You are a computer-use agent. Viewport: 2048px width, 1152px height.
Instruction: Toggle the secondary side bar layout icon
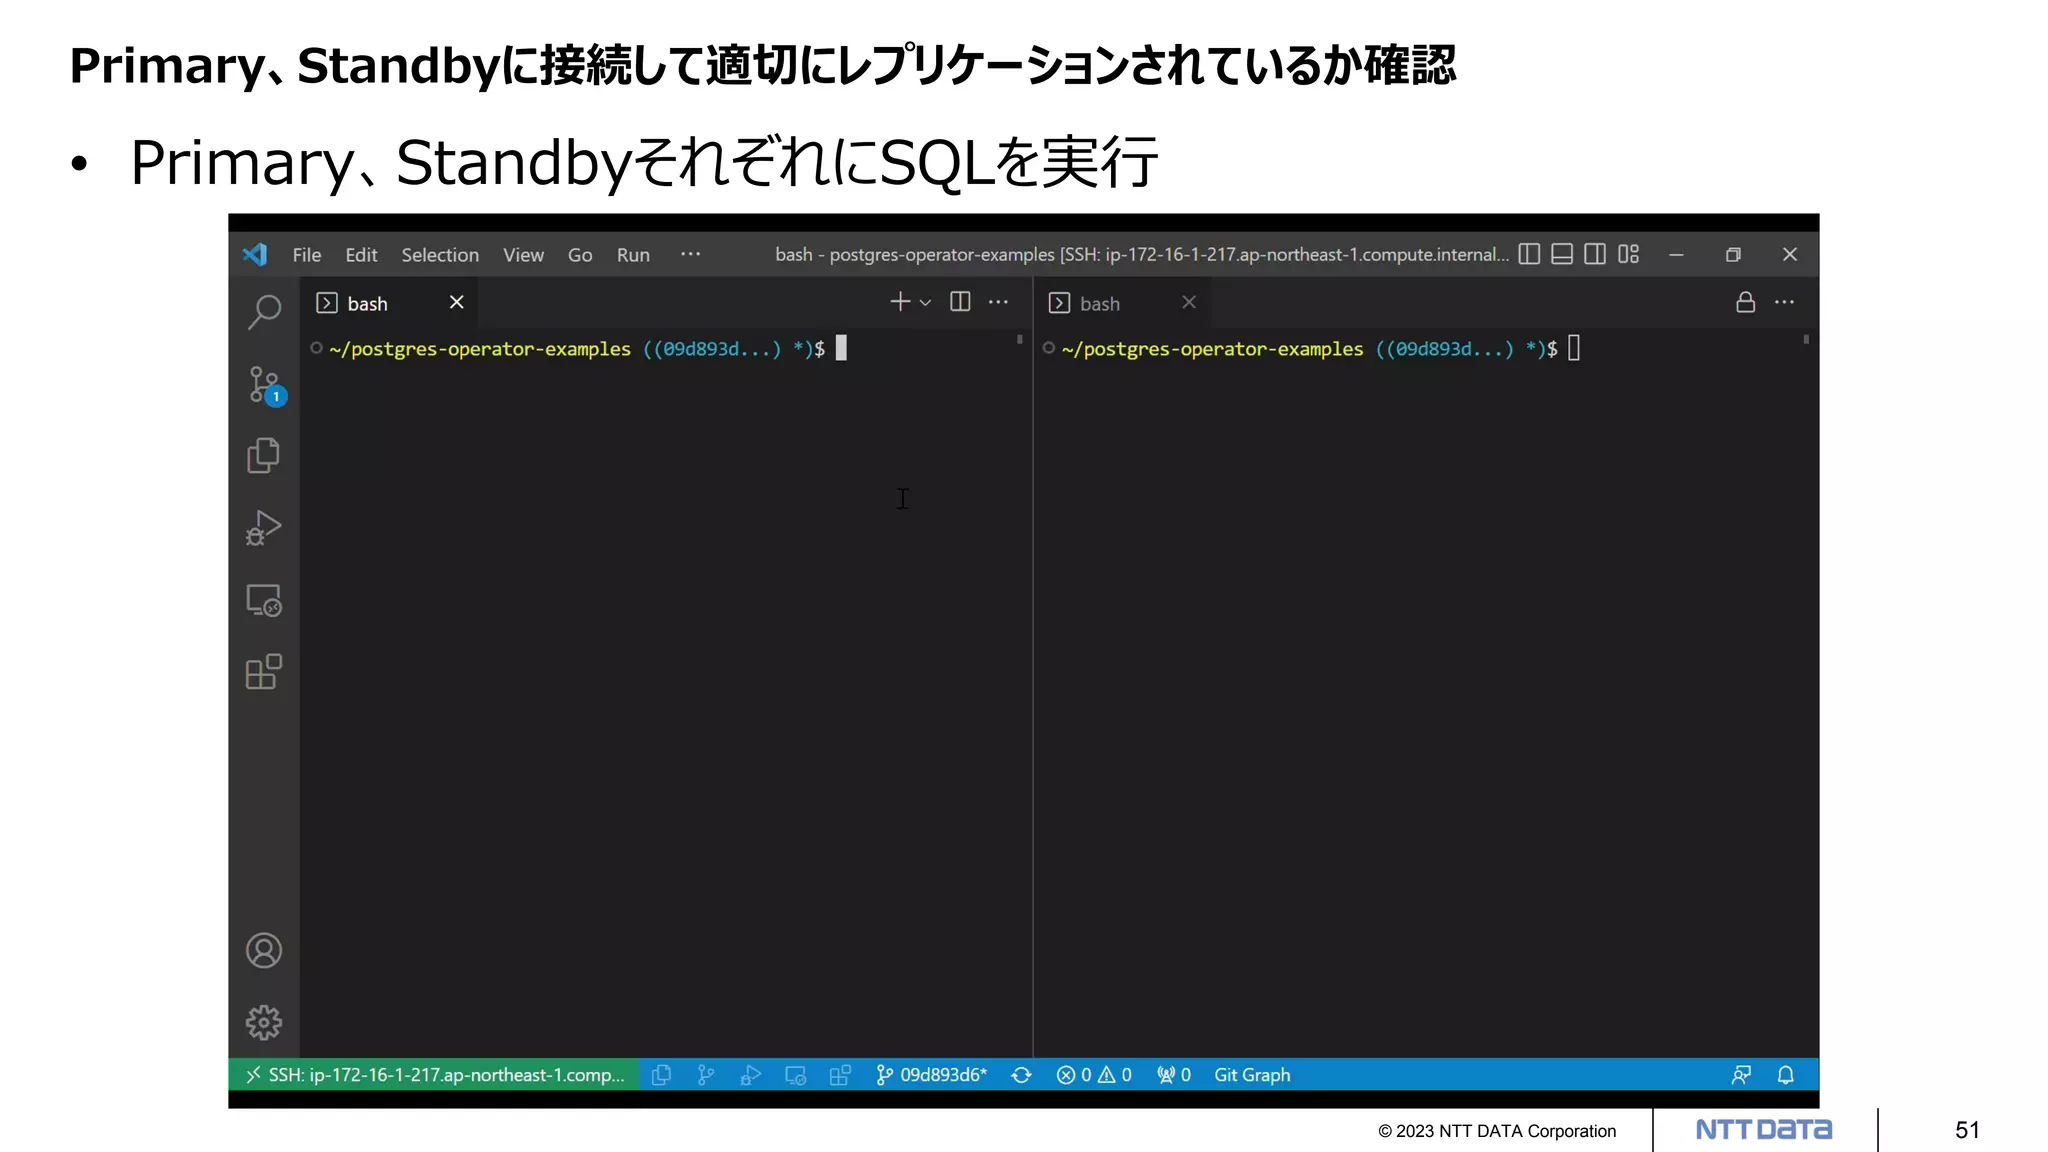[1595, 254]
